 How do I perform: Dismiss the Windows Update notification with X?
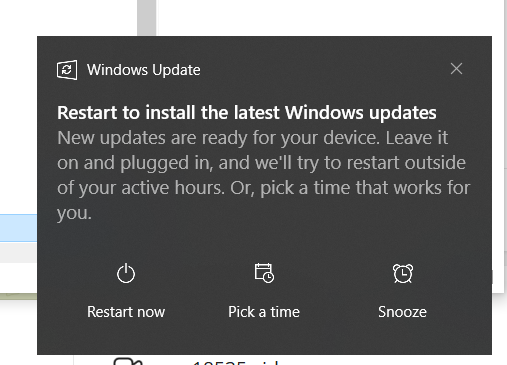click(456, 69)
